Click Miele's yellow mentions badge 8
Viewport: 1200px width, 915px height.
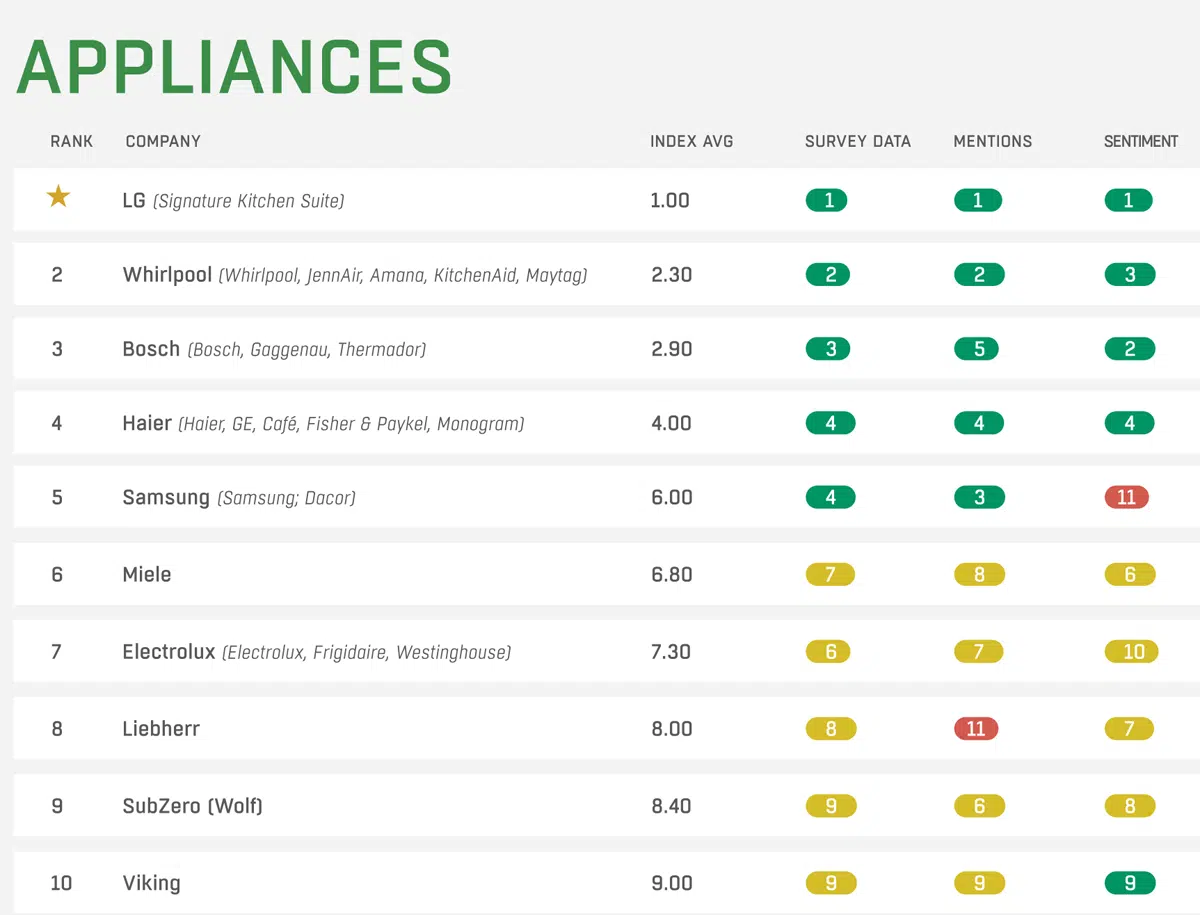tap(979, 574)
